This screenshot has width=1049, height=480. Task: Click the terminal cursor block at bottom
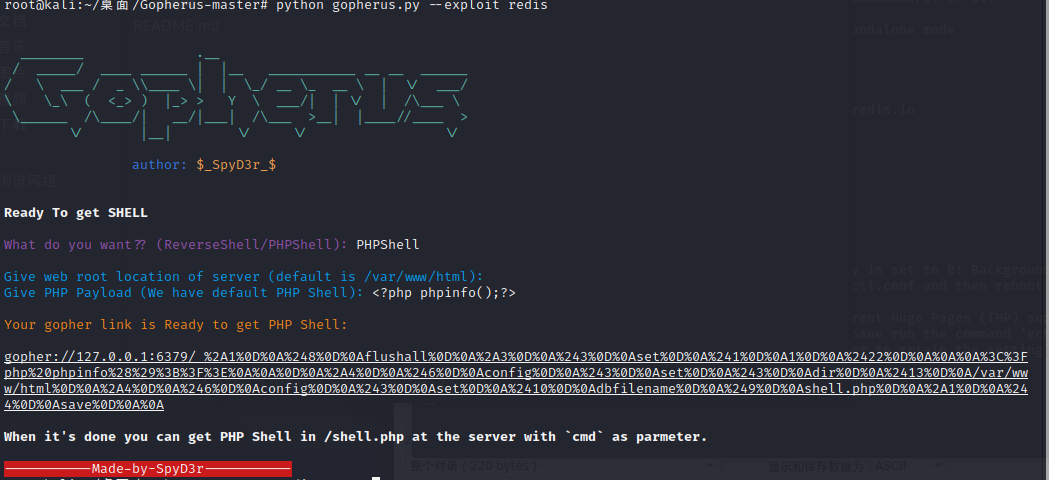coord(376,478)
